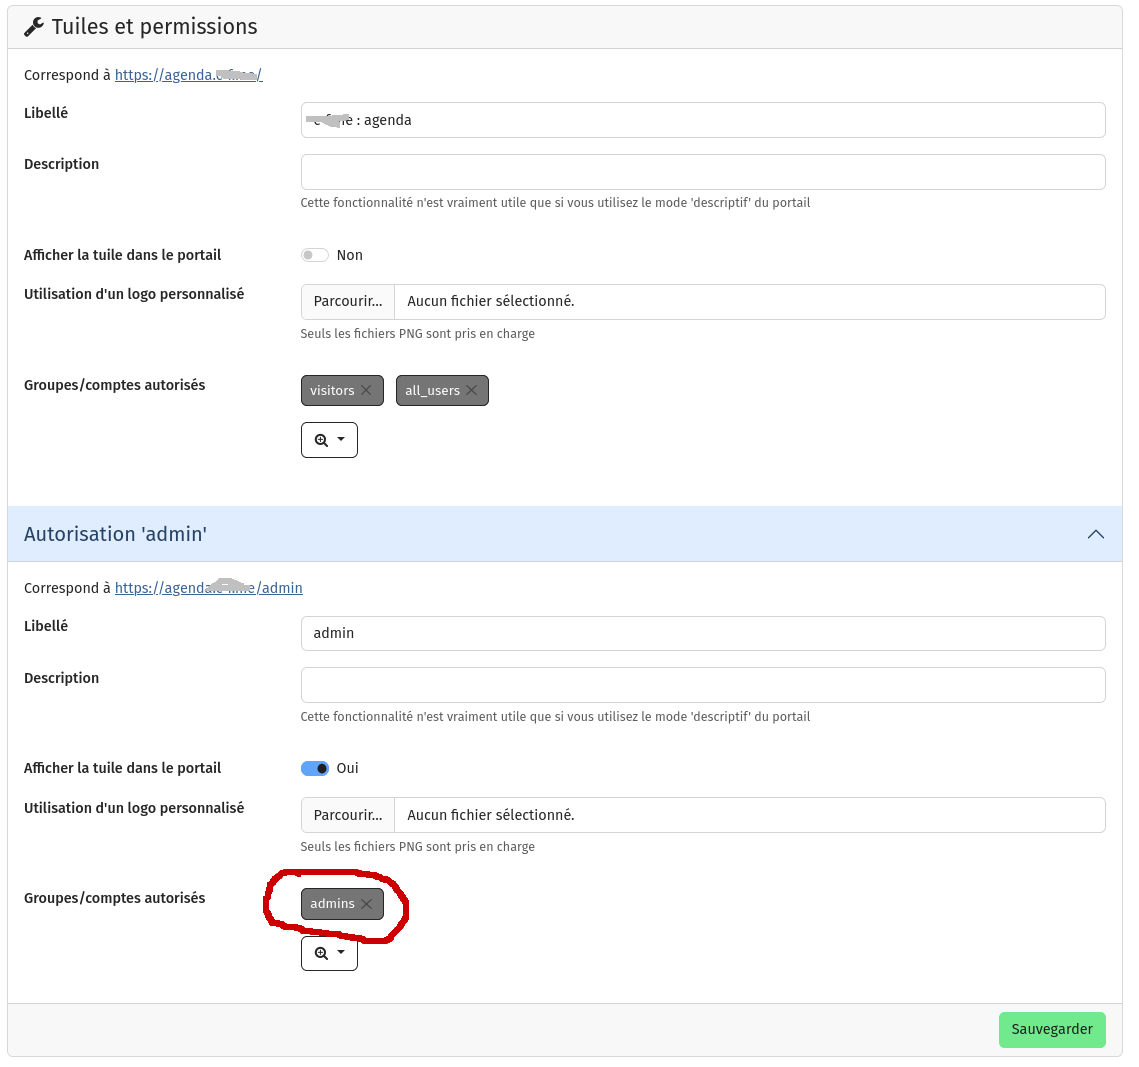Open the agenda URL link at top
This screenshot has height=1067, width=1139.
click(188, 75)
